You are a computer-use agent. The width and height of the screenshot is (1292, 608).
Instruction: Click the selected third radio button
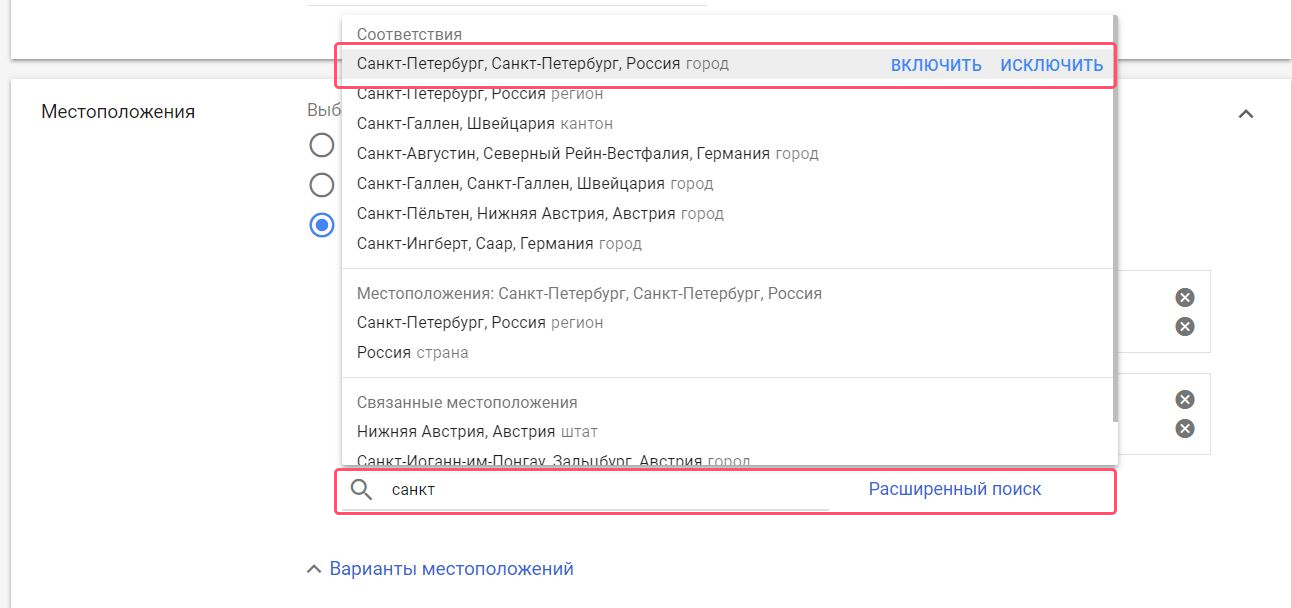click(322, 225)
